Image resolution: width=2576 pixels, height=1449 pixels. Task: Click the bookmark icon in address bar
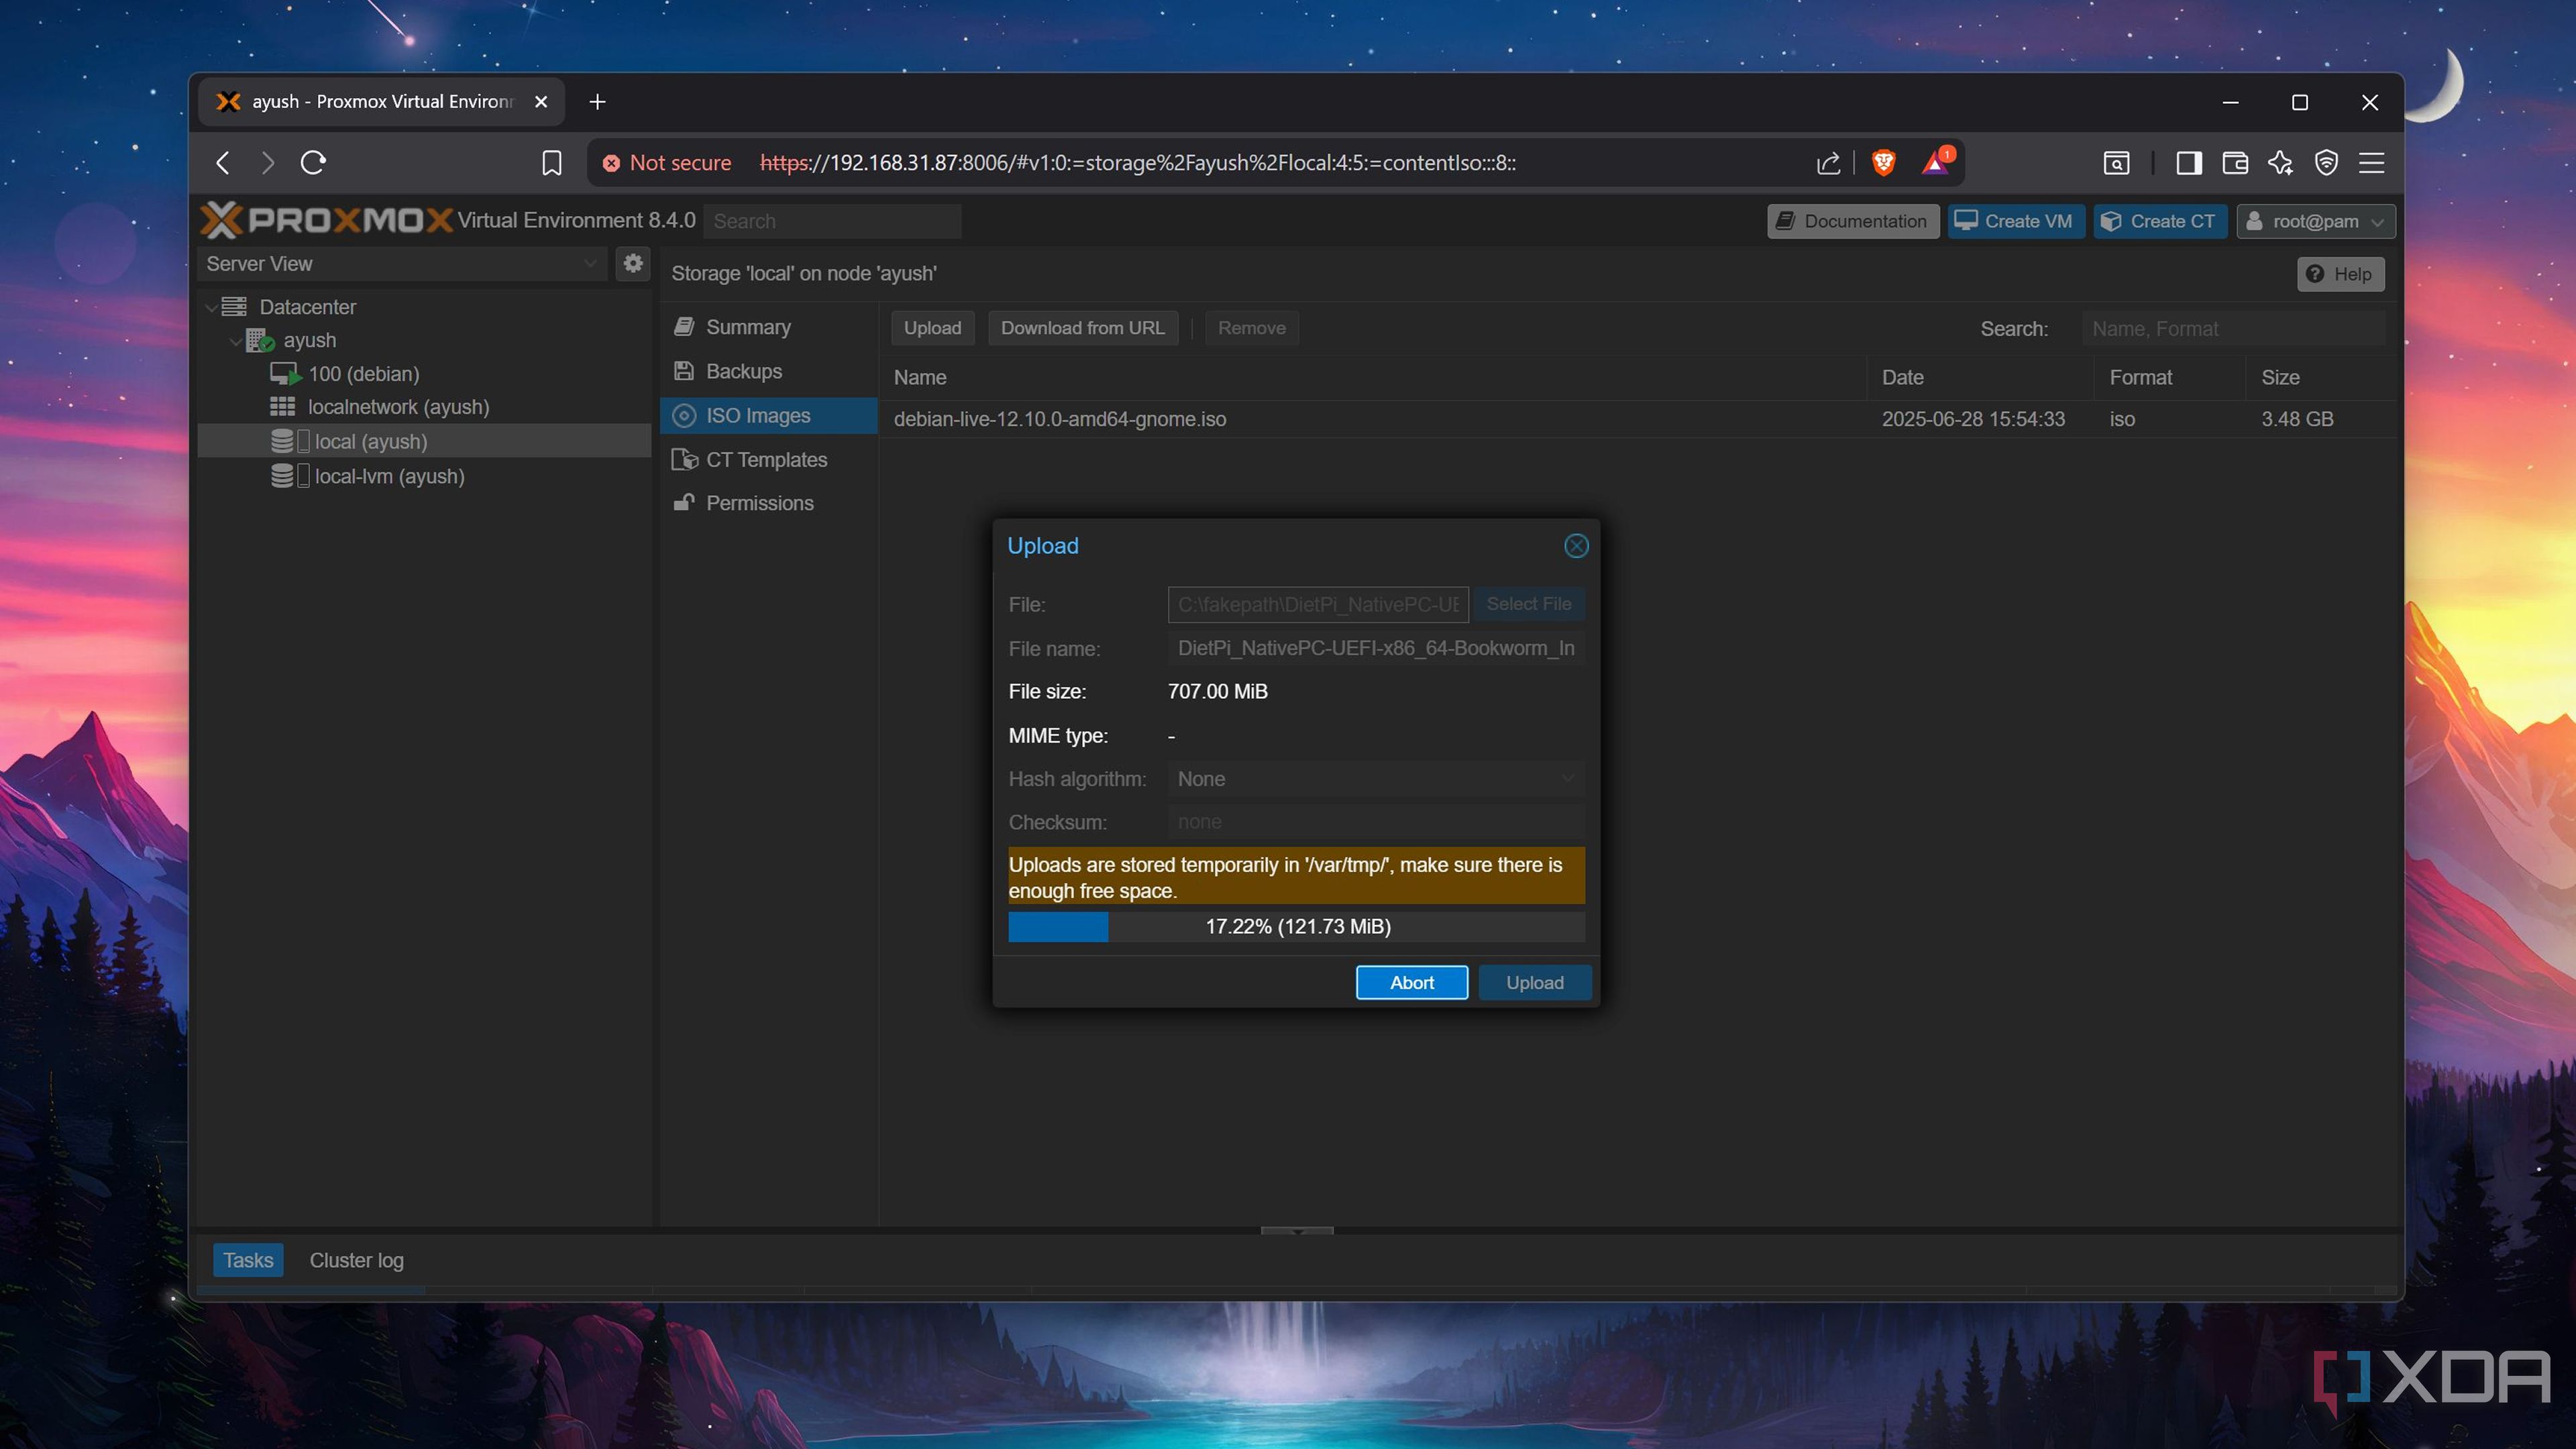pos(551,163)
